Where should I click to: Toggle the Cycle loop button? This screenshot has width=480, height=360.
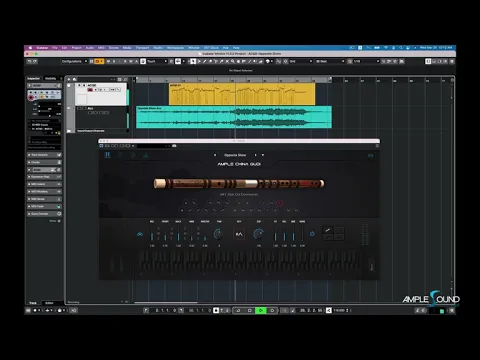click(x=238, y=310)
